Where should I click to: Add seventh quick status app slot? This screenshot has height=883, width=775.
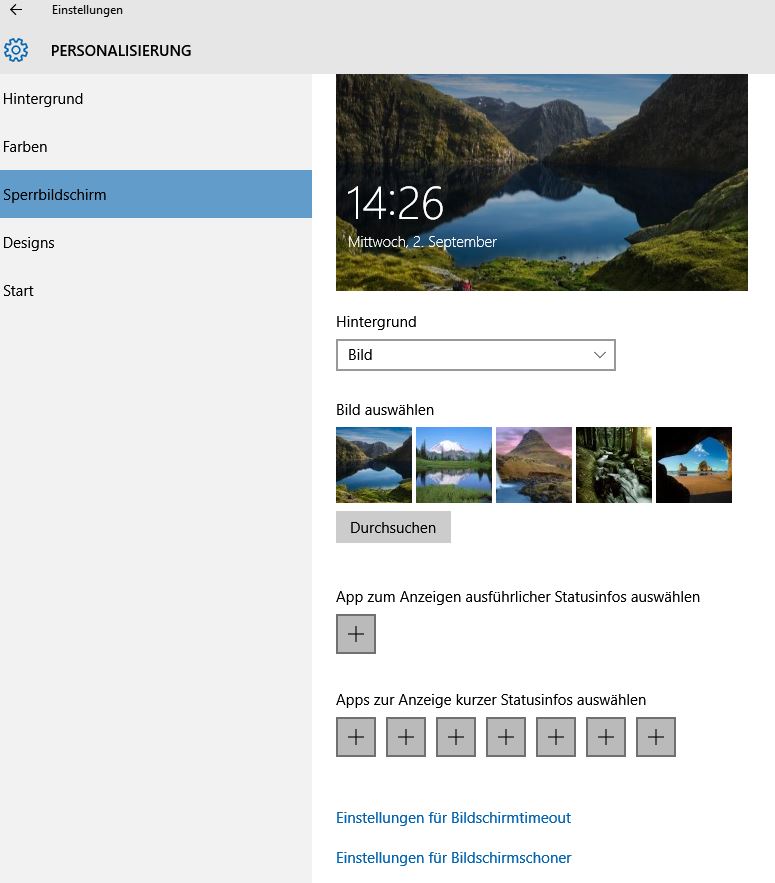(x=656, y=737)
